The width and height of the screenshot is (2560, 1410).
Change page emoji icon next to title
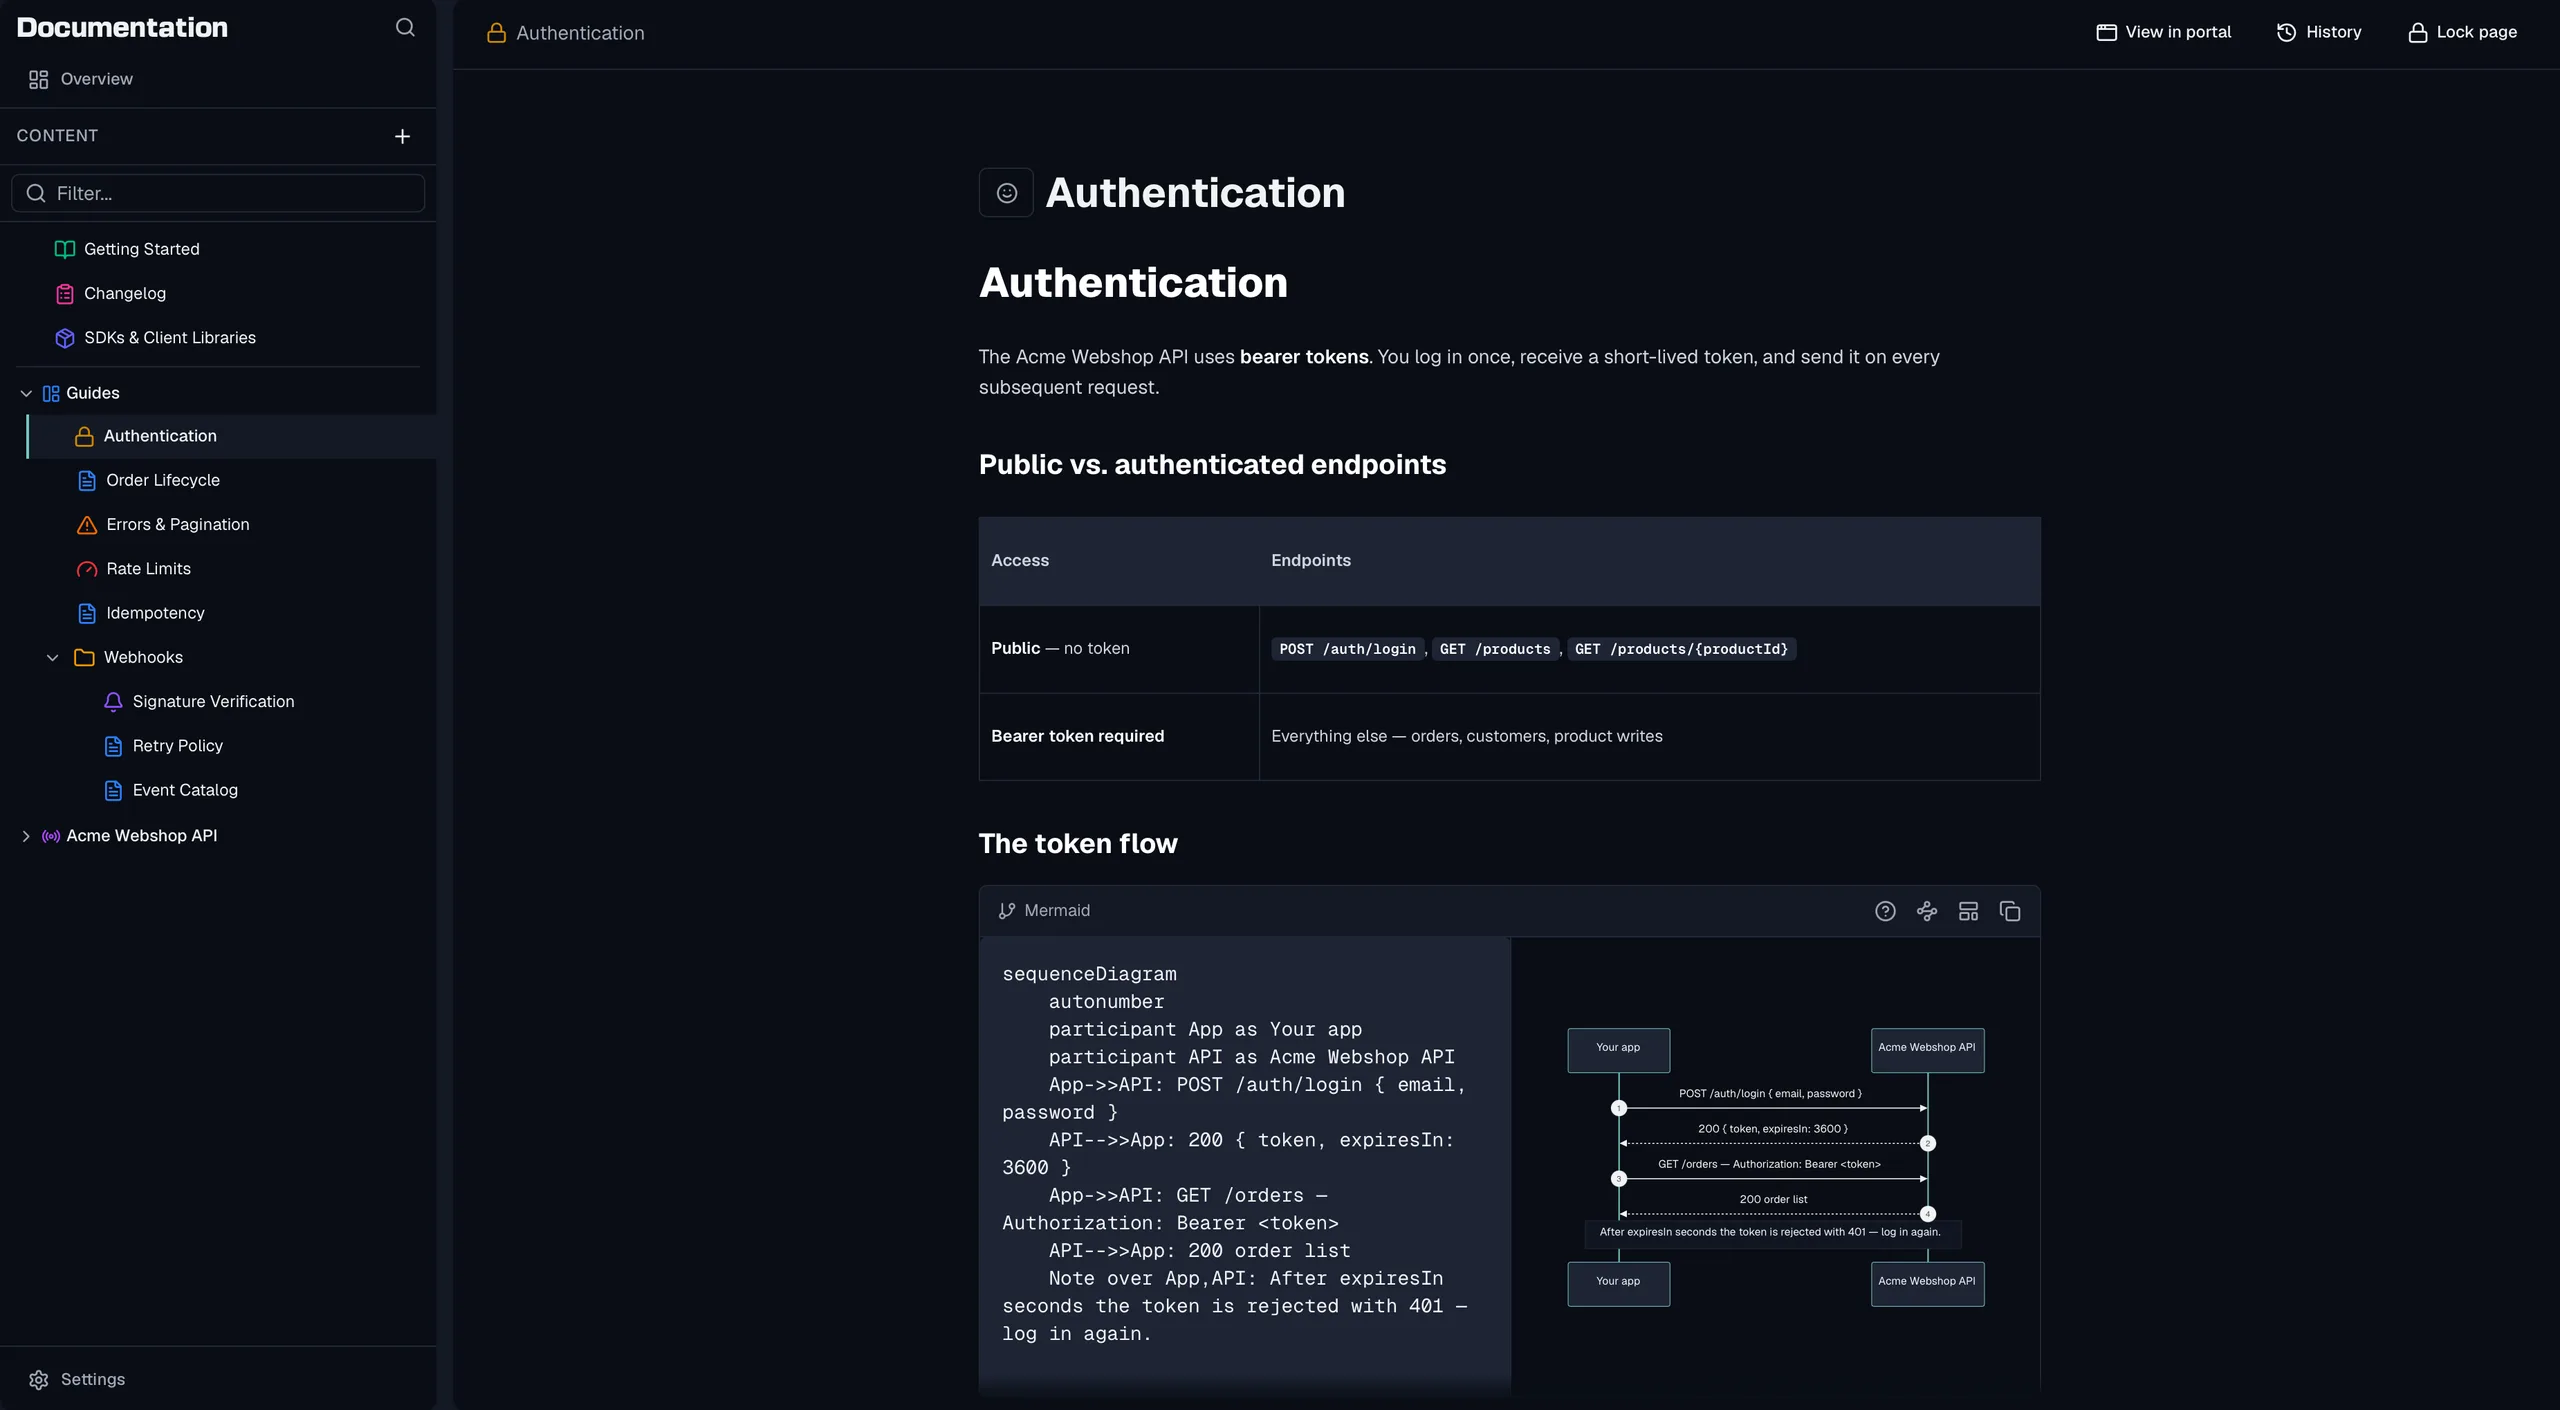[x=1006, y=192]
